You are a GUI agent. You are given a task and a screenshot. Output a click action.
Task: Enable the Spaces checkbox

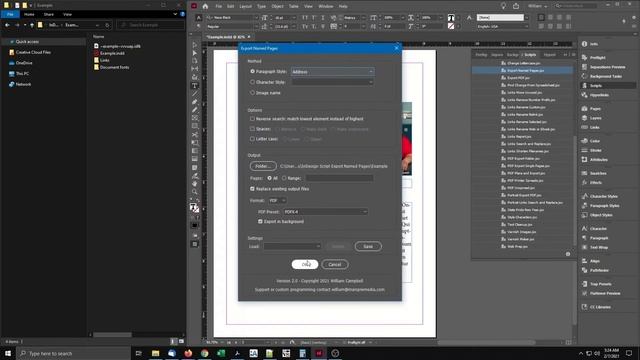(x=252, y=129)
